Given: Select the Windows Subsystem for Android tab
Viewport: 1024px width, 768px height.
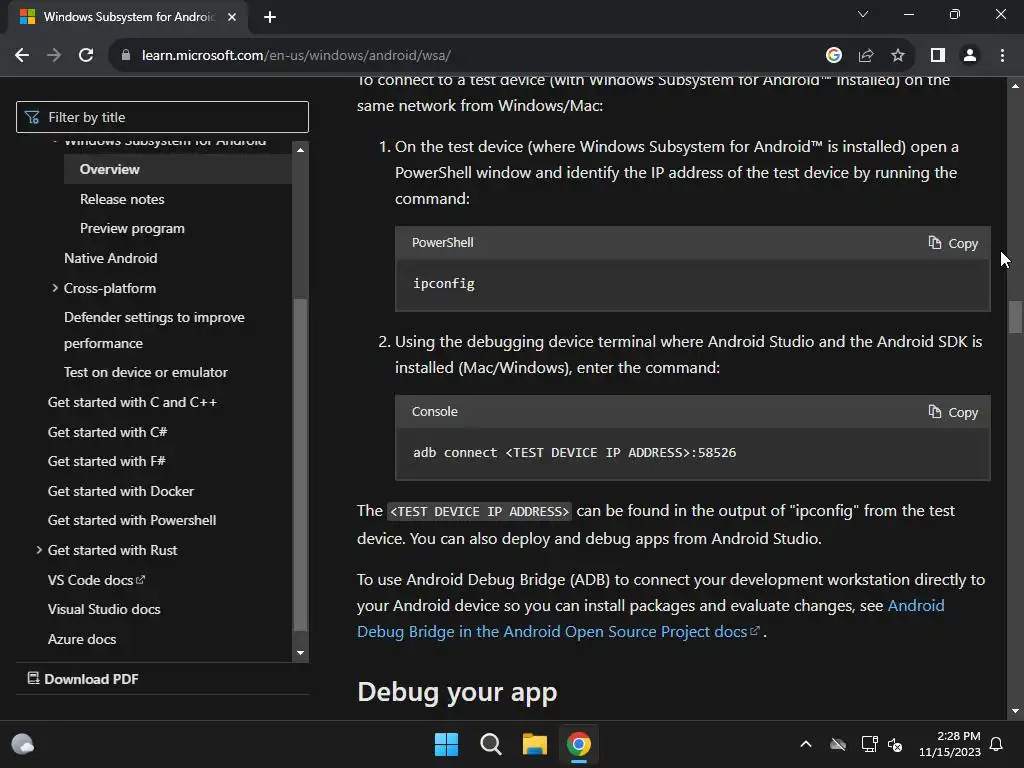Looking at the screenshot, I should coord(128,17).
